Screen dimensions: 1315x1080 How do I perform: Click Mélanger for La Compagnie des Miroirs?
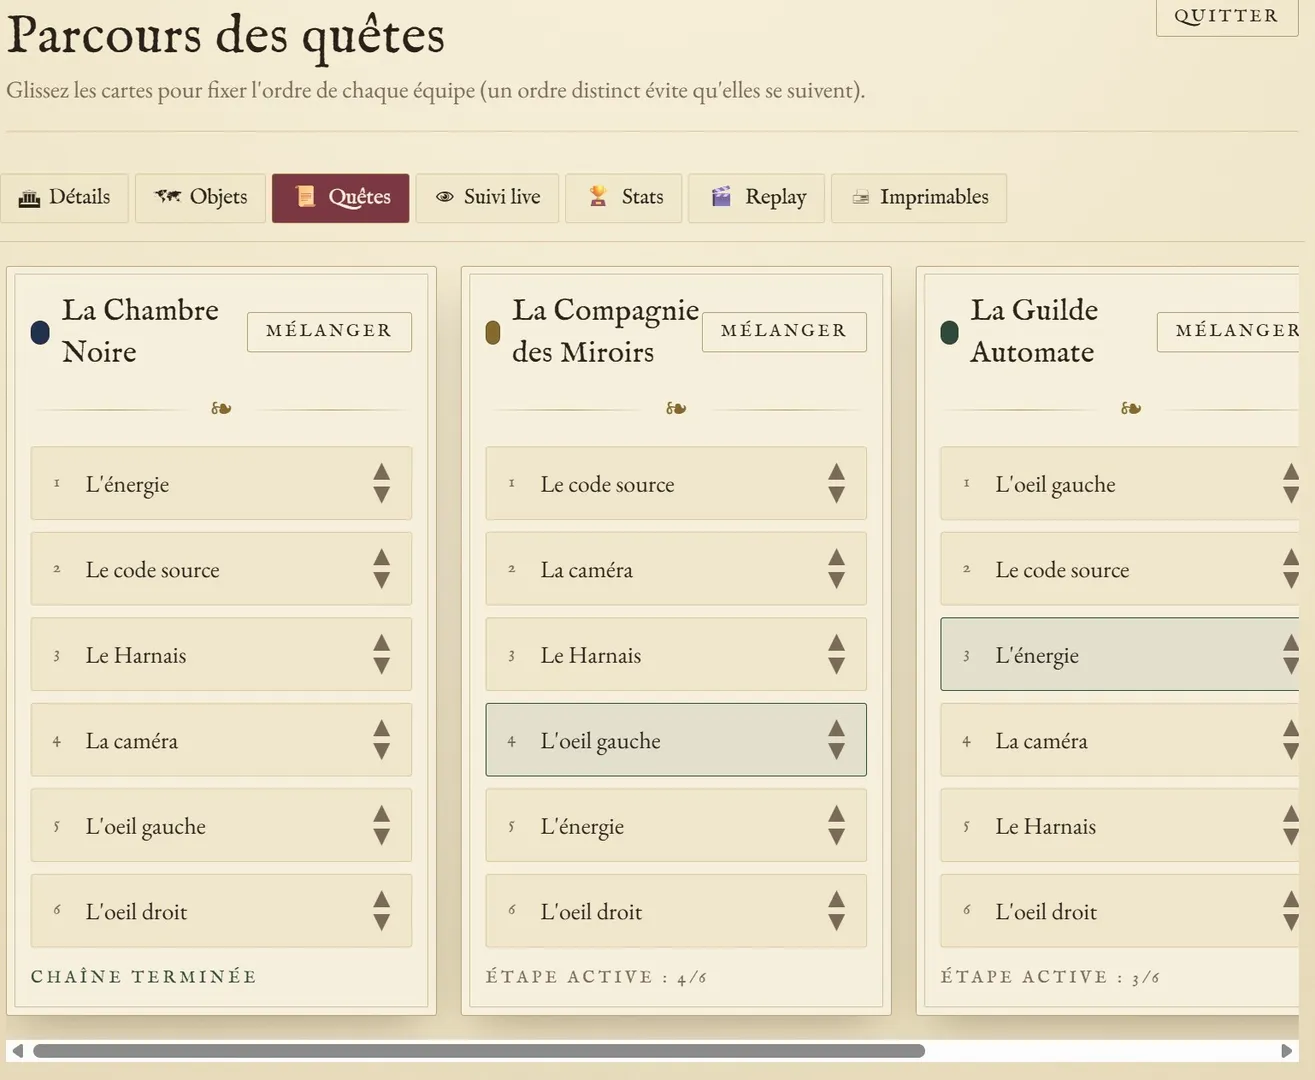click(784, 331)
